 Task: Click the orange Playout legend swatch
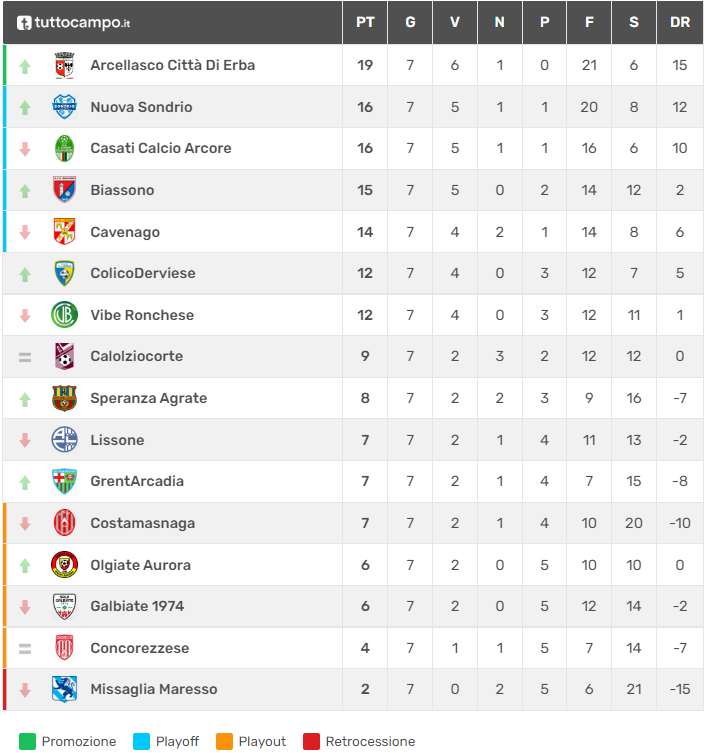pos(224,741)
